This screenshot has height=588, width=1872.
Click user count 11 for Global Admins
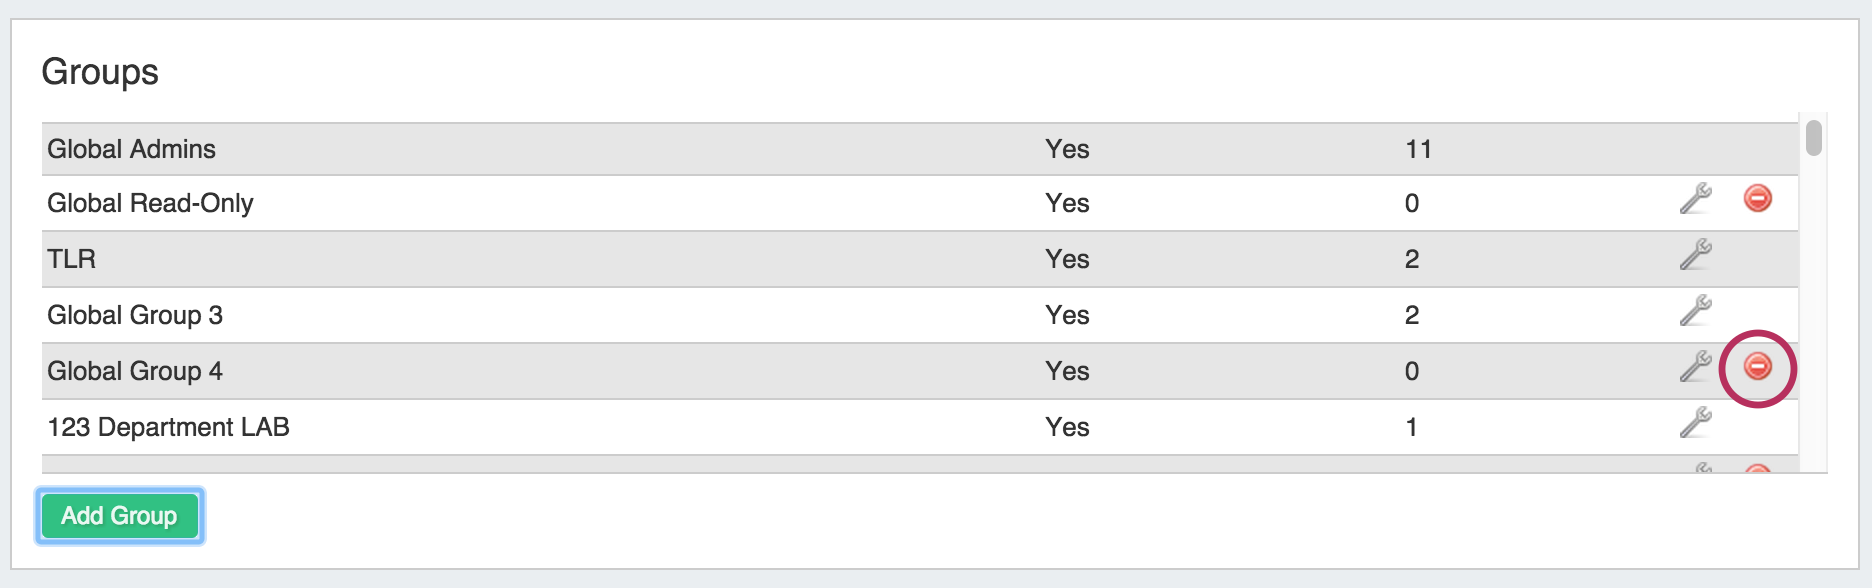(x=1418, y=150)
